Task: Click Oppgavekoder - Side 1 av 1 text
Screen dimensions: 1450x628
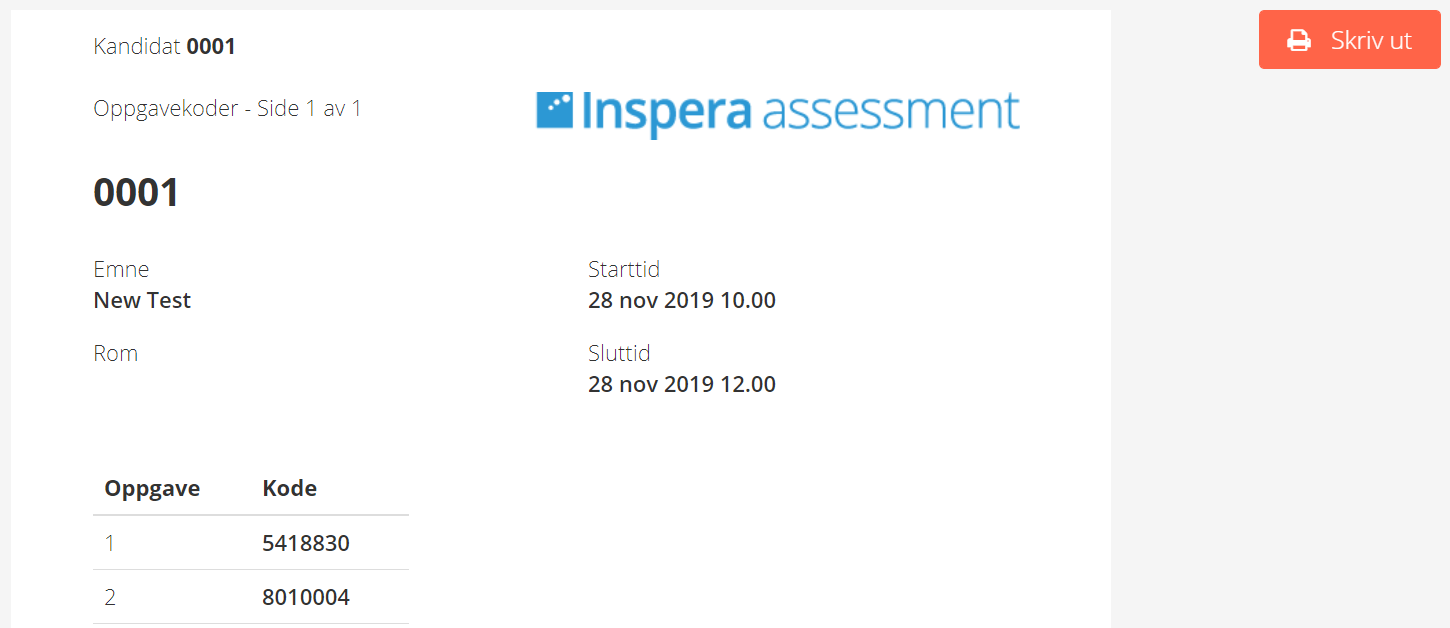Action: click(227, 108)
